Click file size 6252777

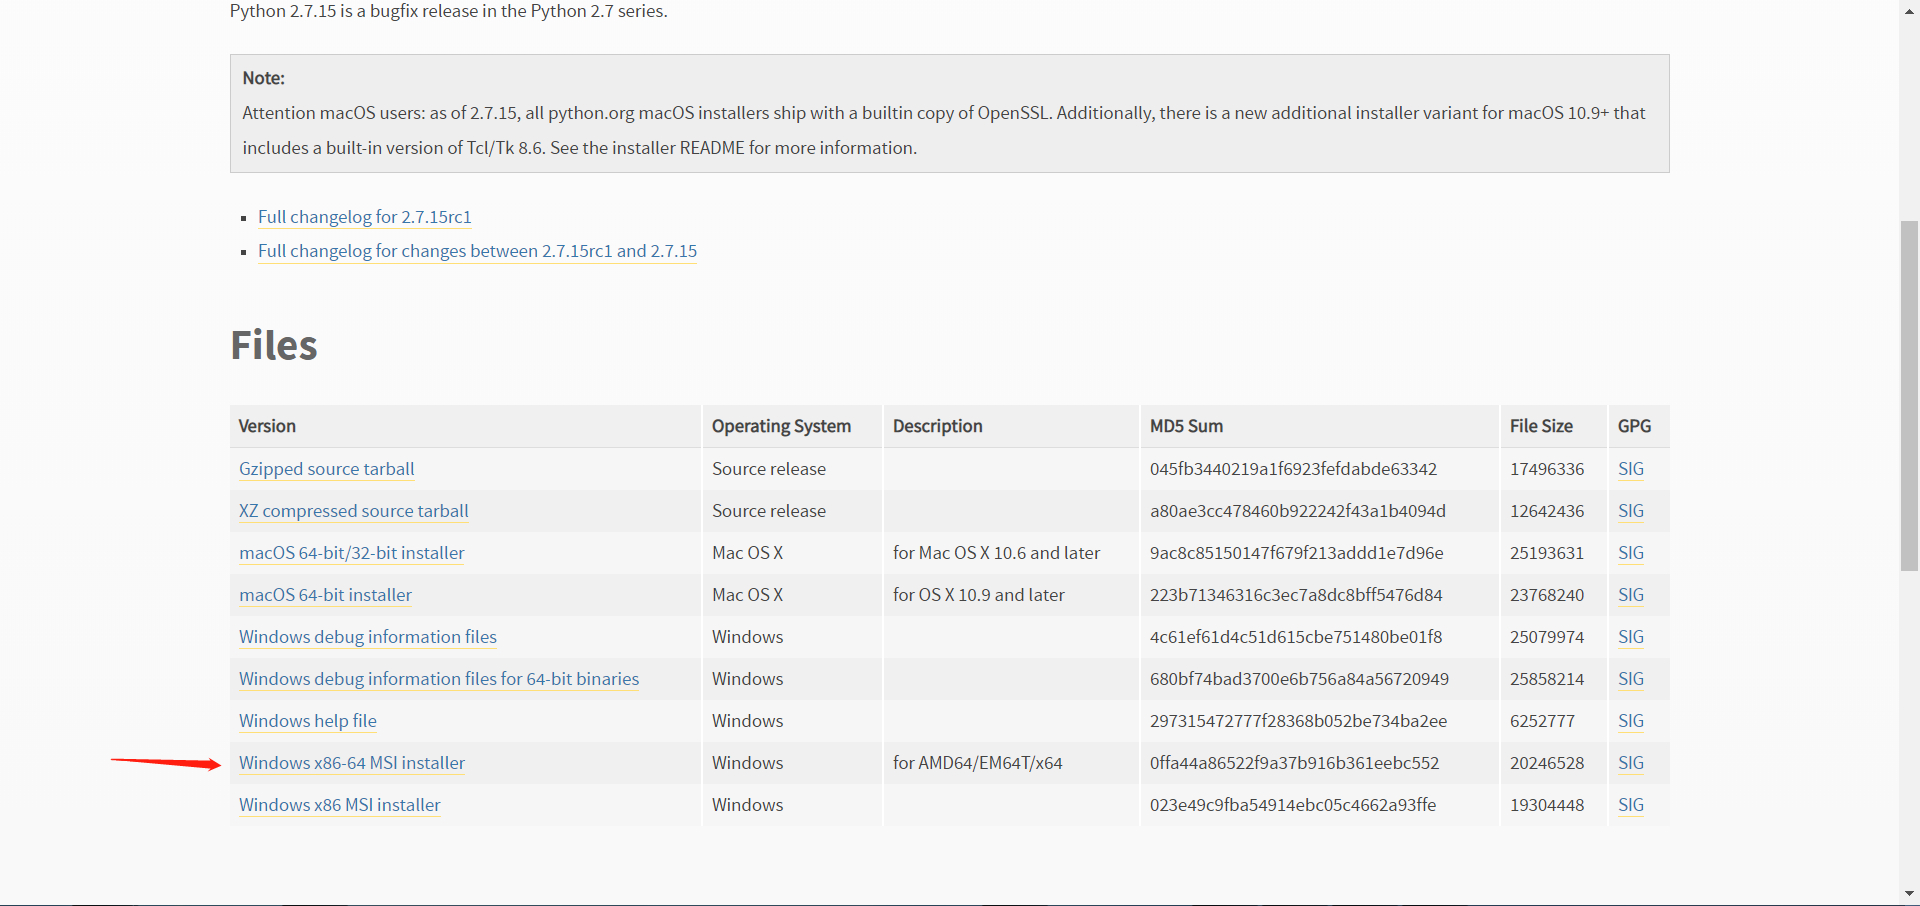[x=1542, y=721]
